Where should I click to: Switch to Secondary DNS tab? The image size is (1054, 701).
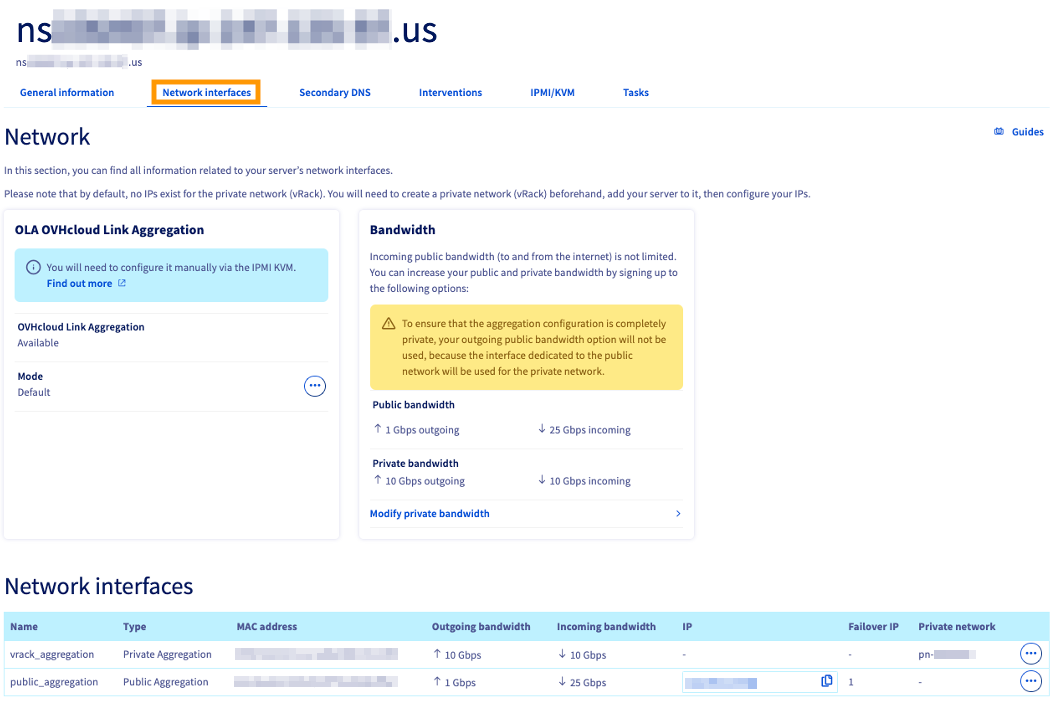click(335, 93)
